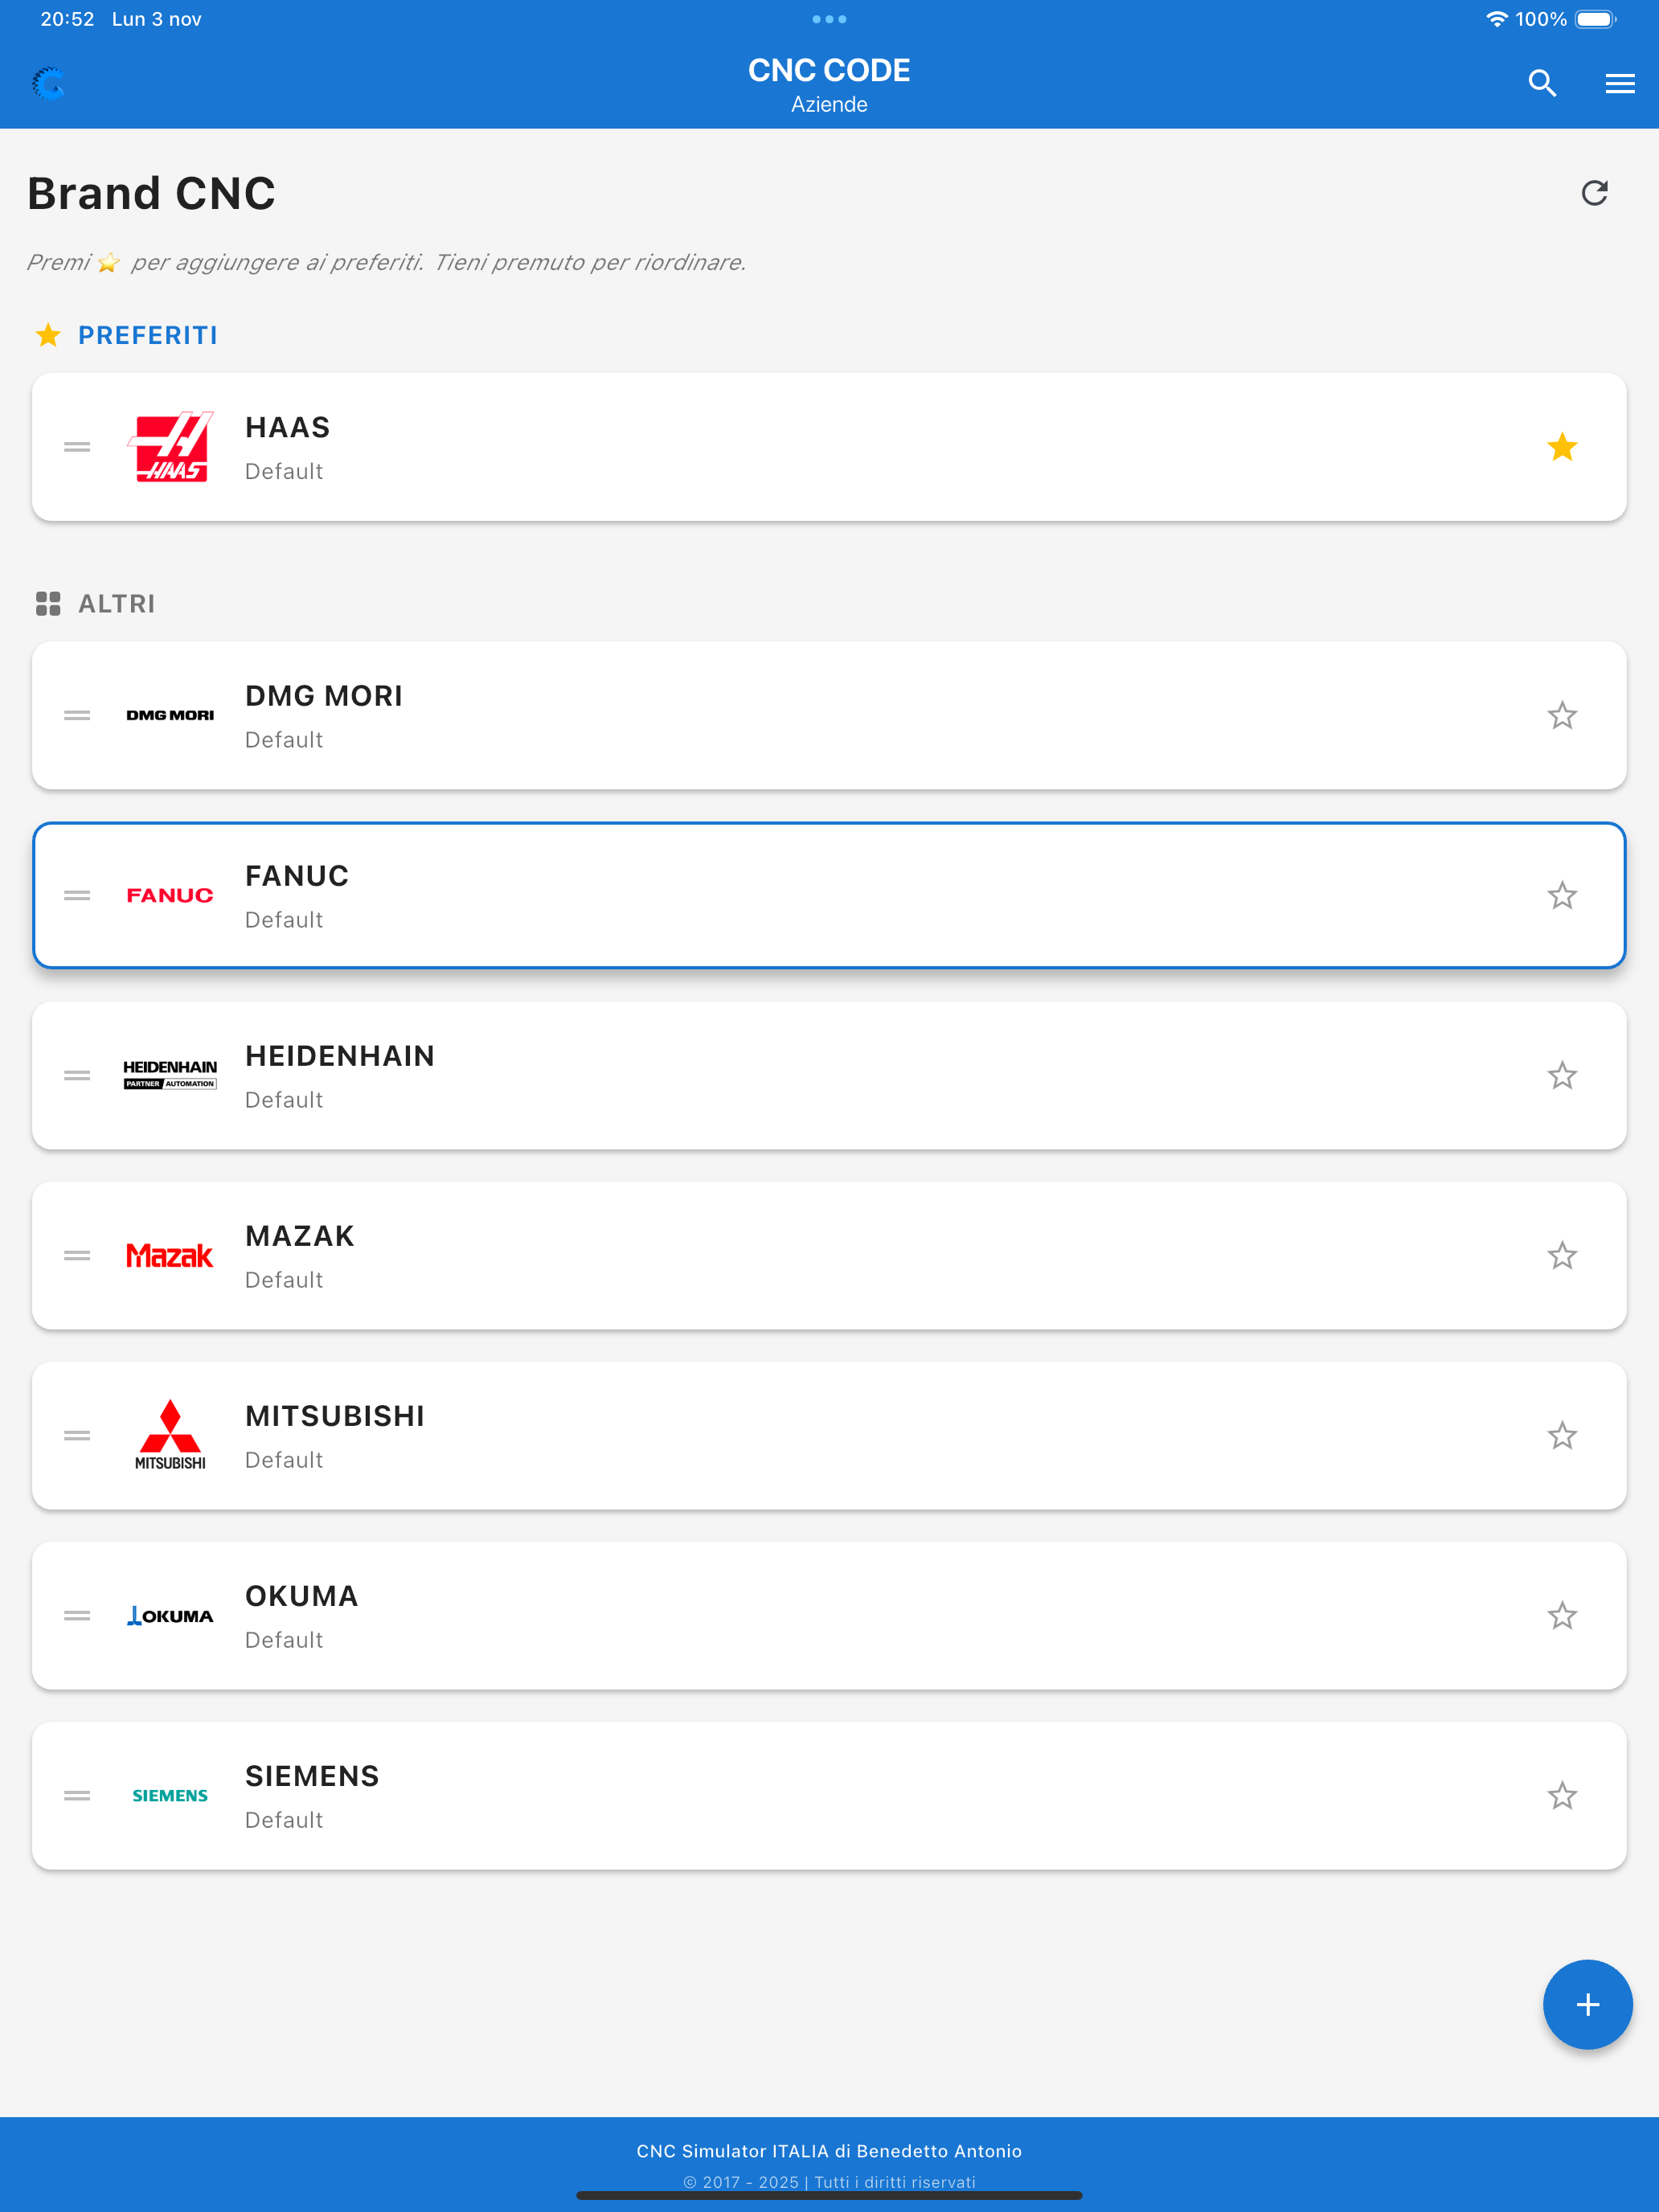Tap the Brand CNC heading
This screenshot has width=1659, height=2212.
(151, 193)
